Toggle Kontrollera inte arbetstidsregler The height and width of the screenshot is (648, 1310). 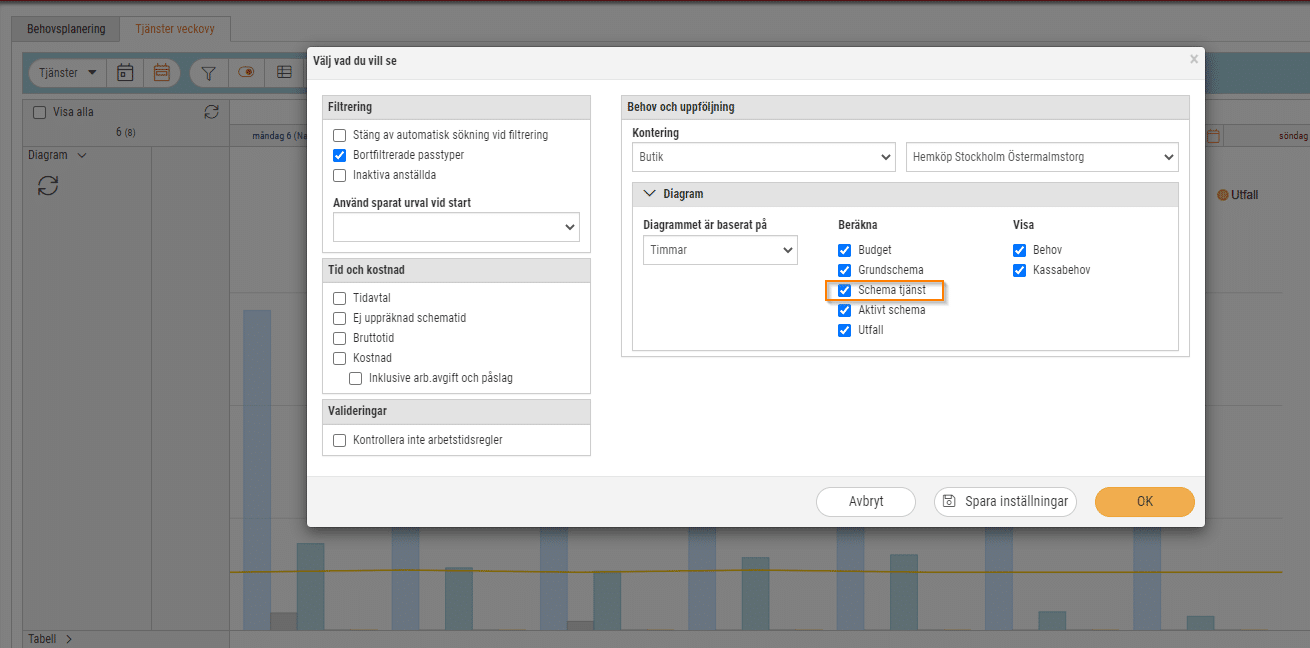coord(340,440)
